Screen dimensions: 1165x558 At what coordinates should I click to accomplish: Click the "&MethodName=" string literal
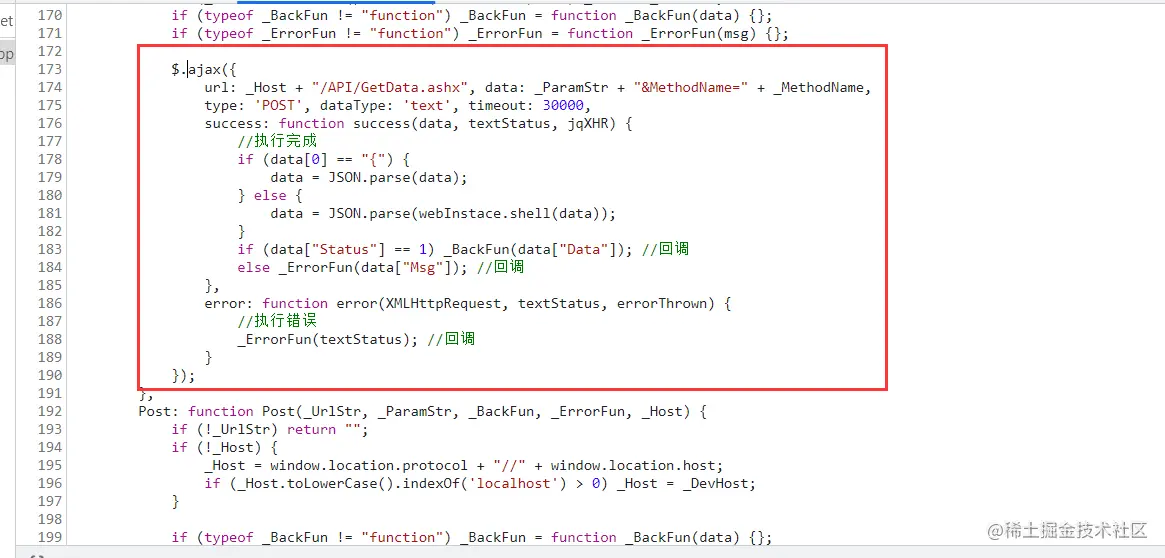[692, 88]
